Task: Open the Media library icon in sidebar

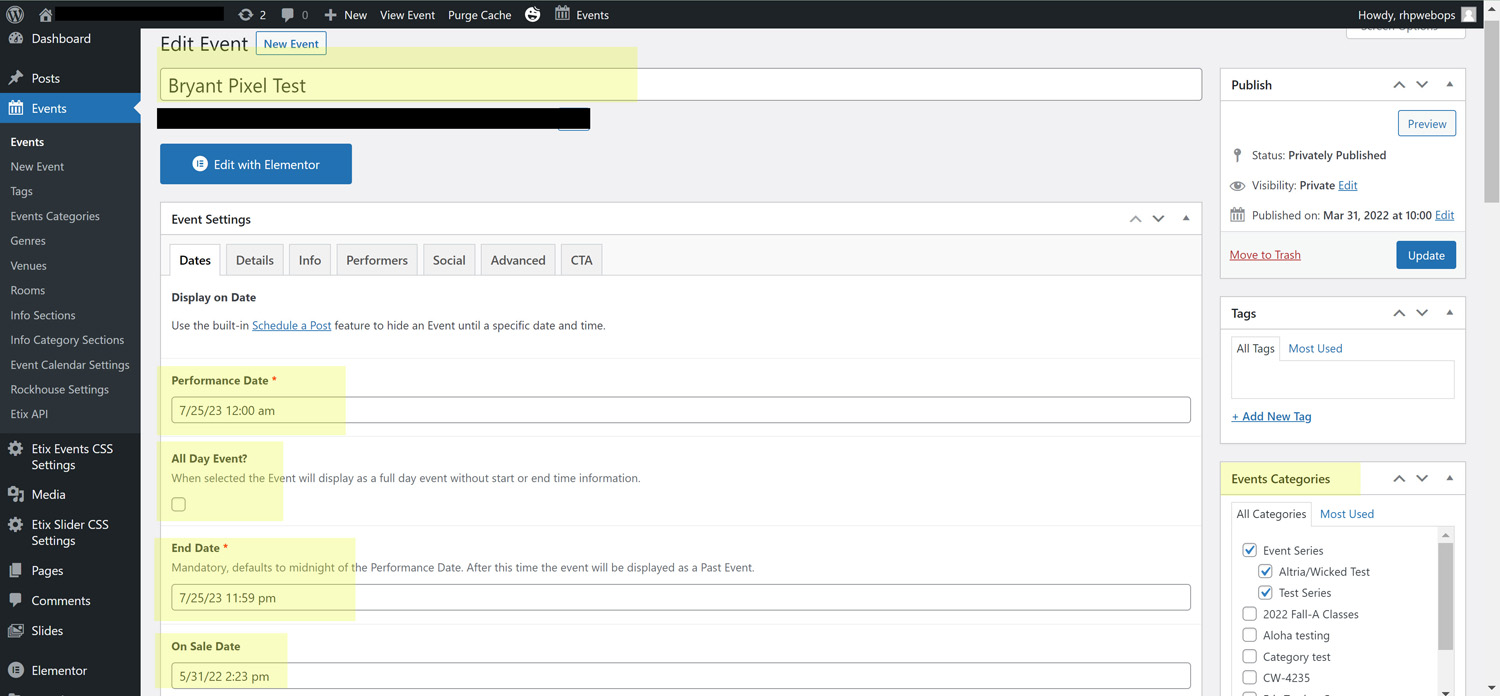Action: pos(16,494)
